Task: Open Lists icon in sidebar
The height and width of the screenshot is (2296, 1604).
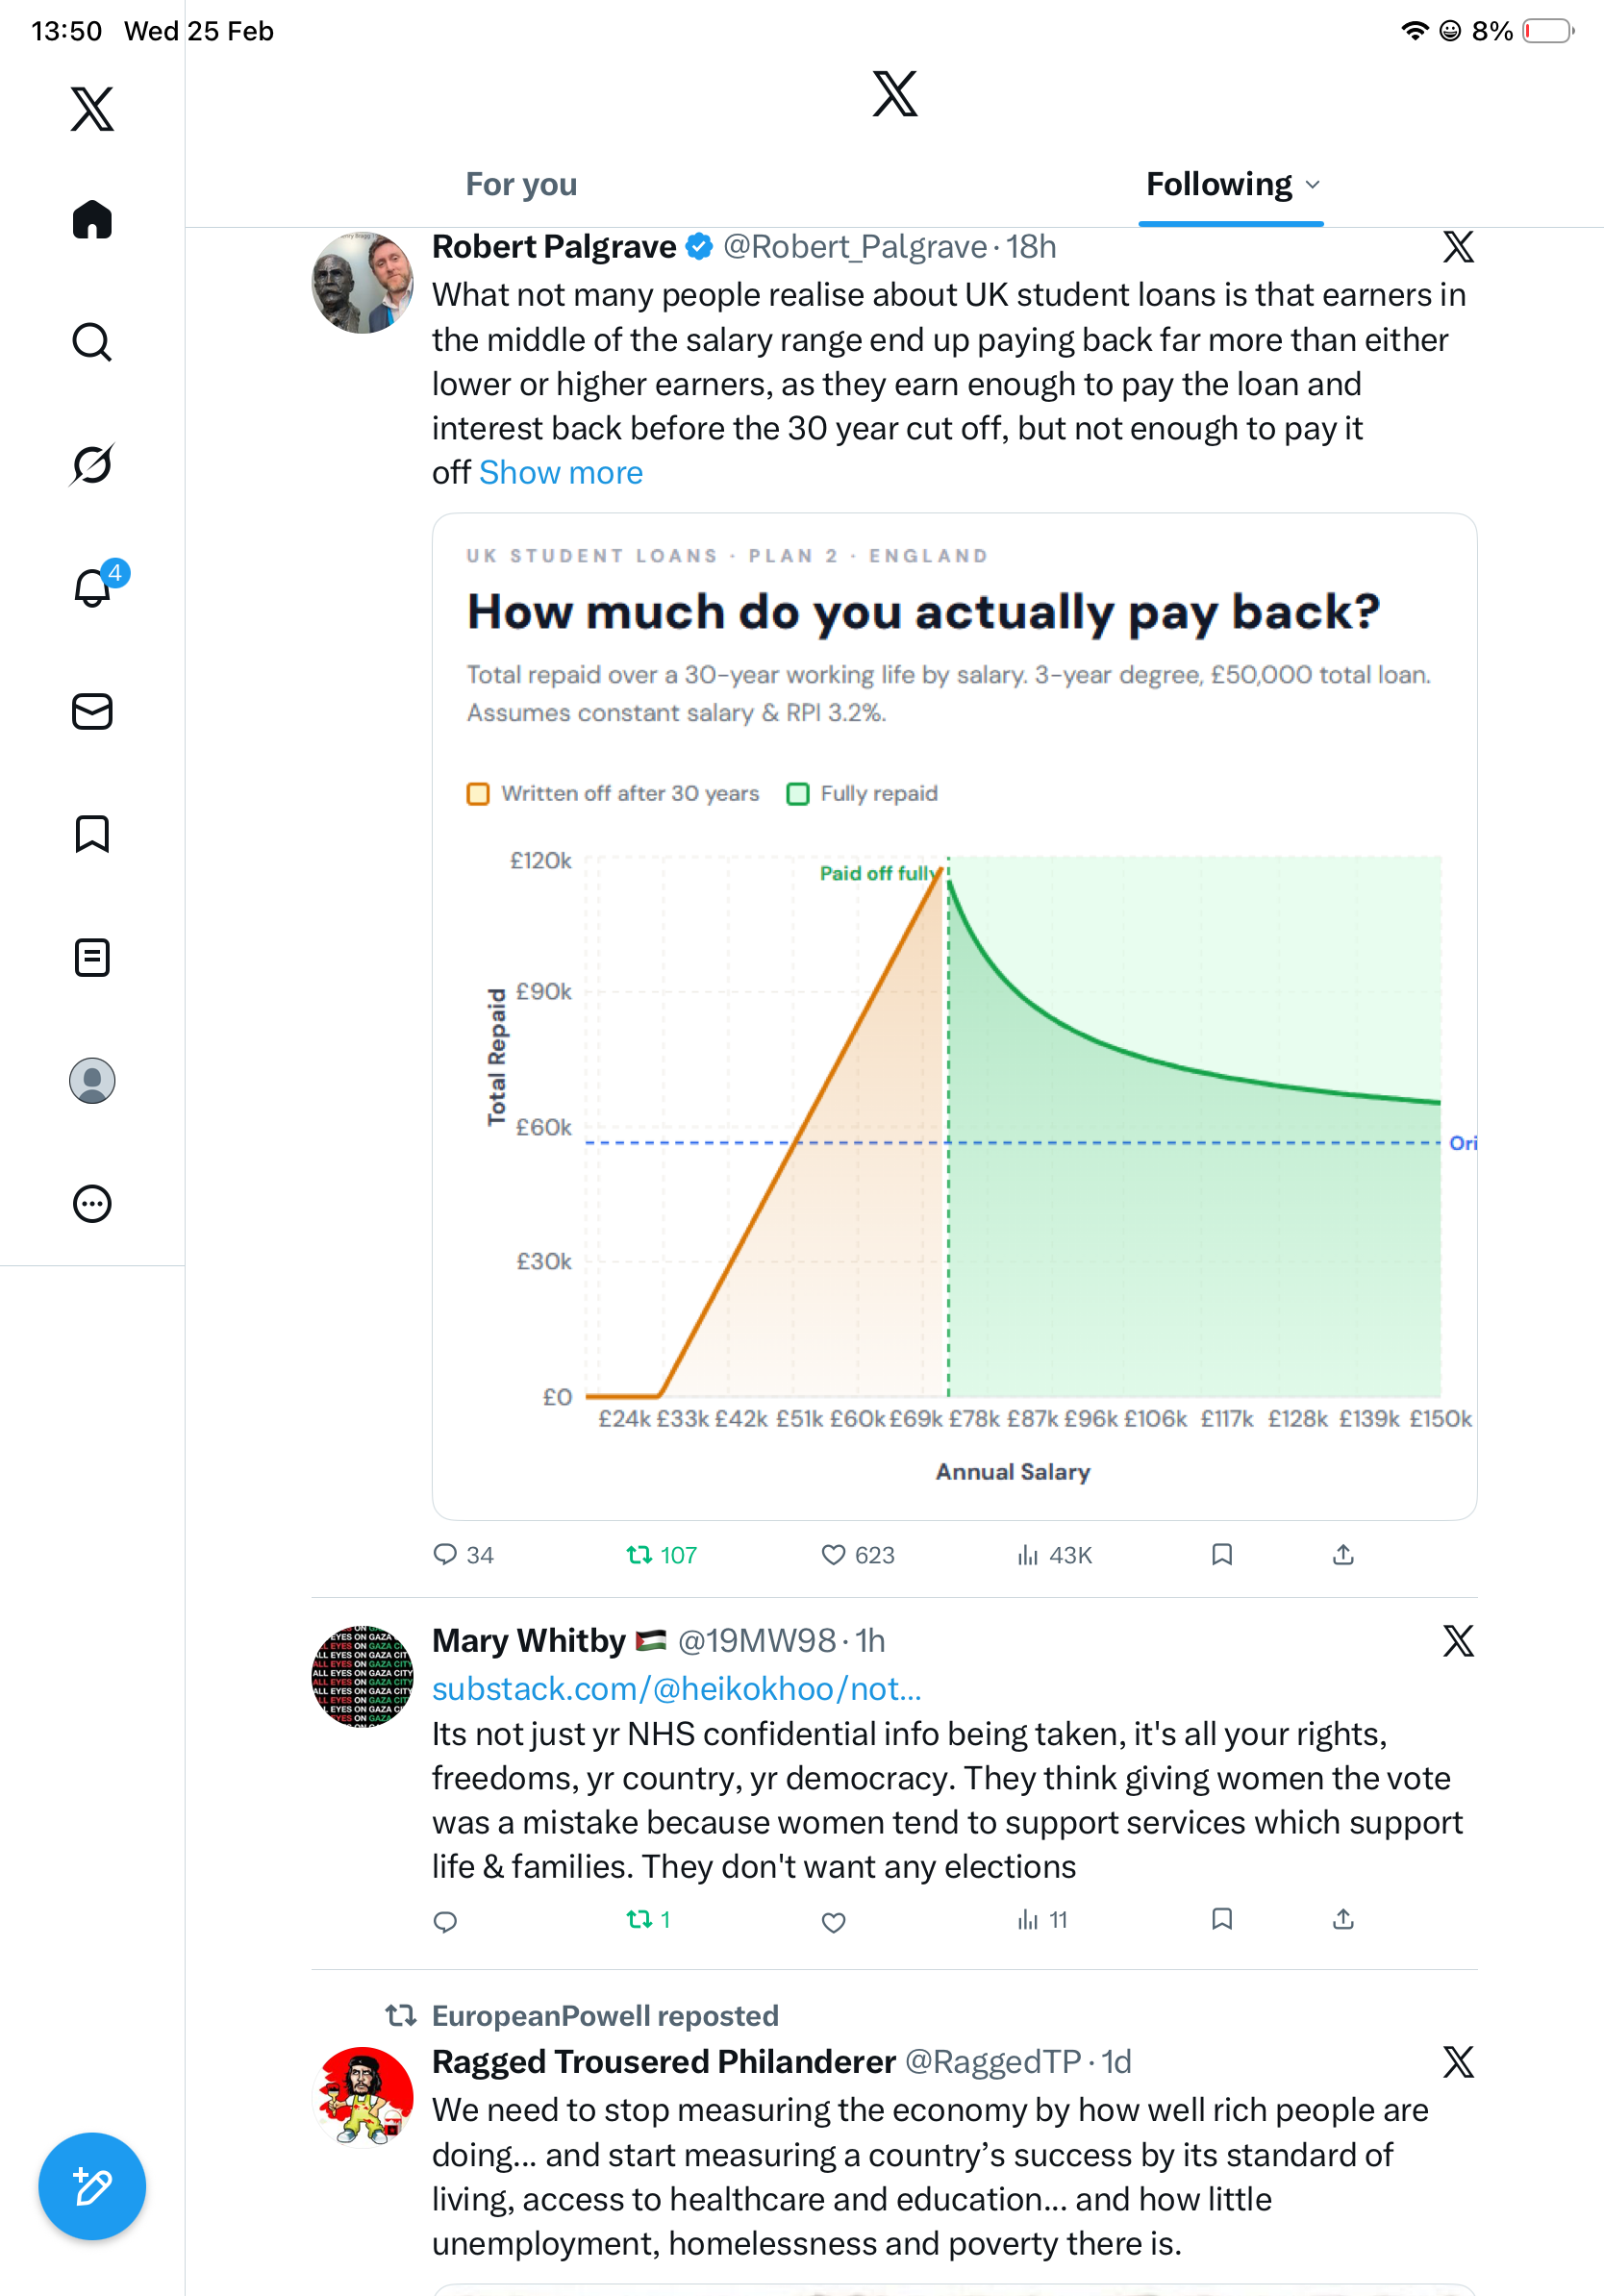Action: 92,957
